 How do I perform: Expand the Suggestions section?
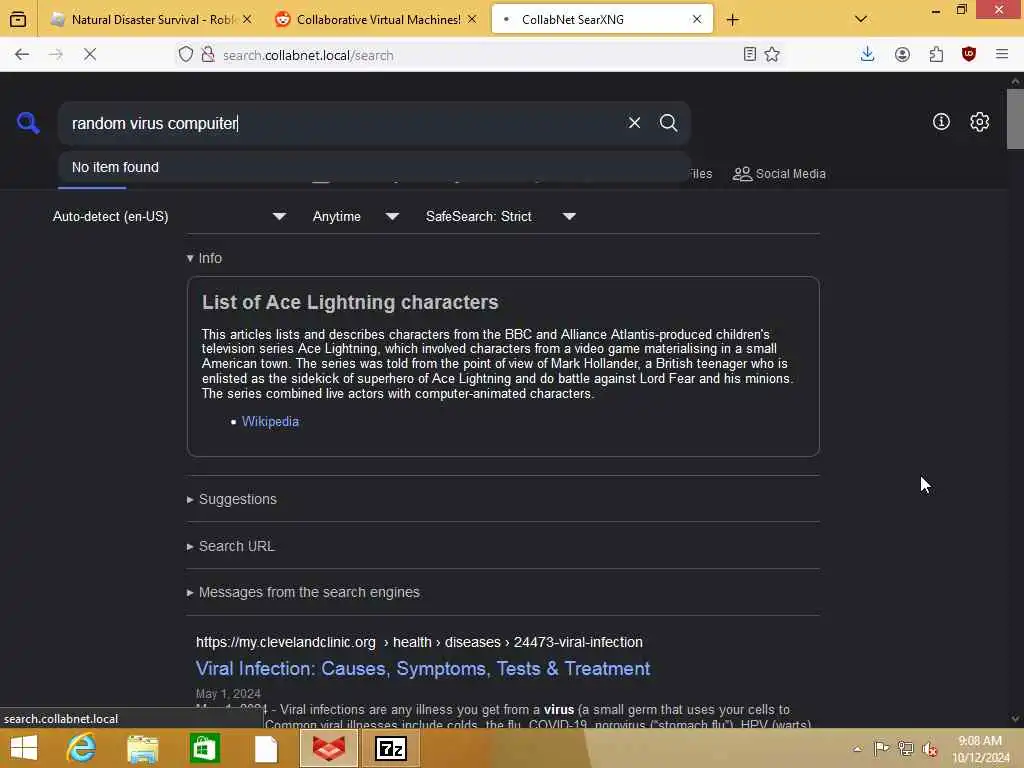pos(232,499)
